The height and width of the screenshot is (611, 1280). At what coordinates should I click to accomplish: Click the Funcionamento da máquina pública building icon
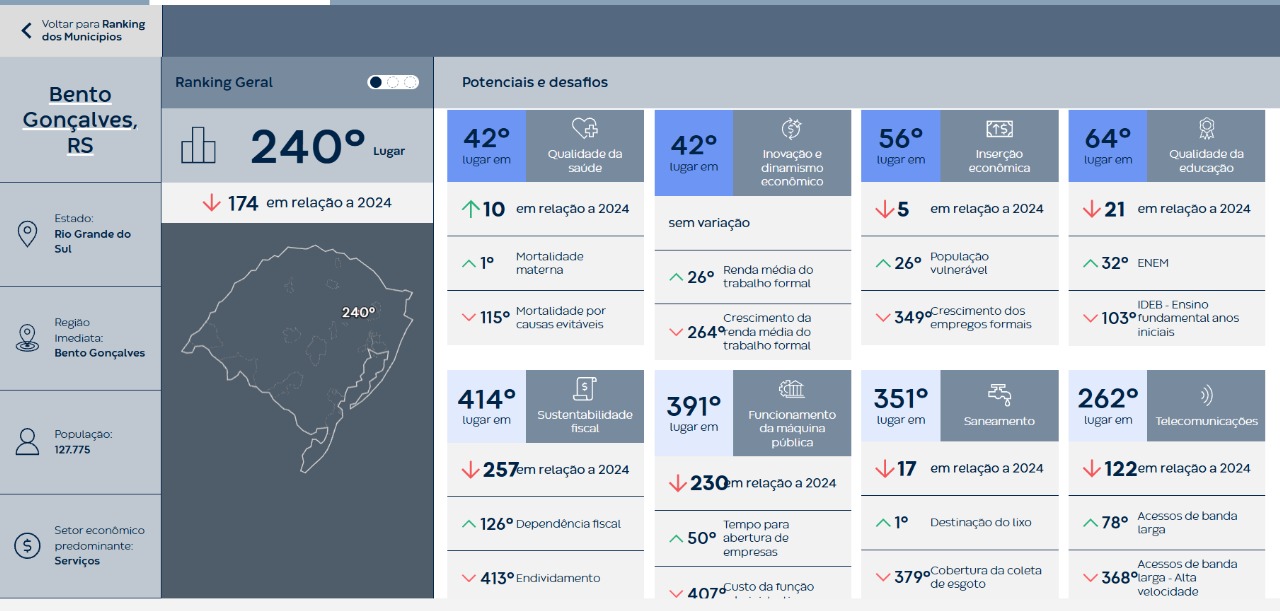point(791,389)
